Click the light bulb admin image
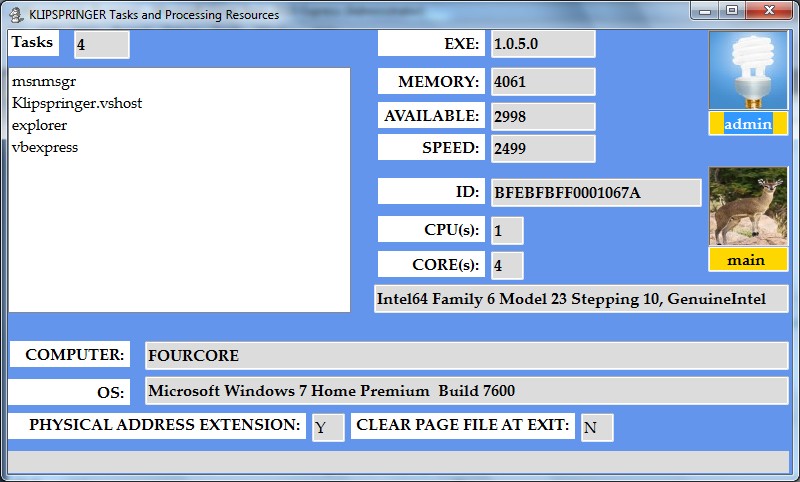 click(748, 70)
